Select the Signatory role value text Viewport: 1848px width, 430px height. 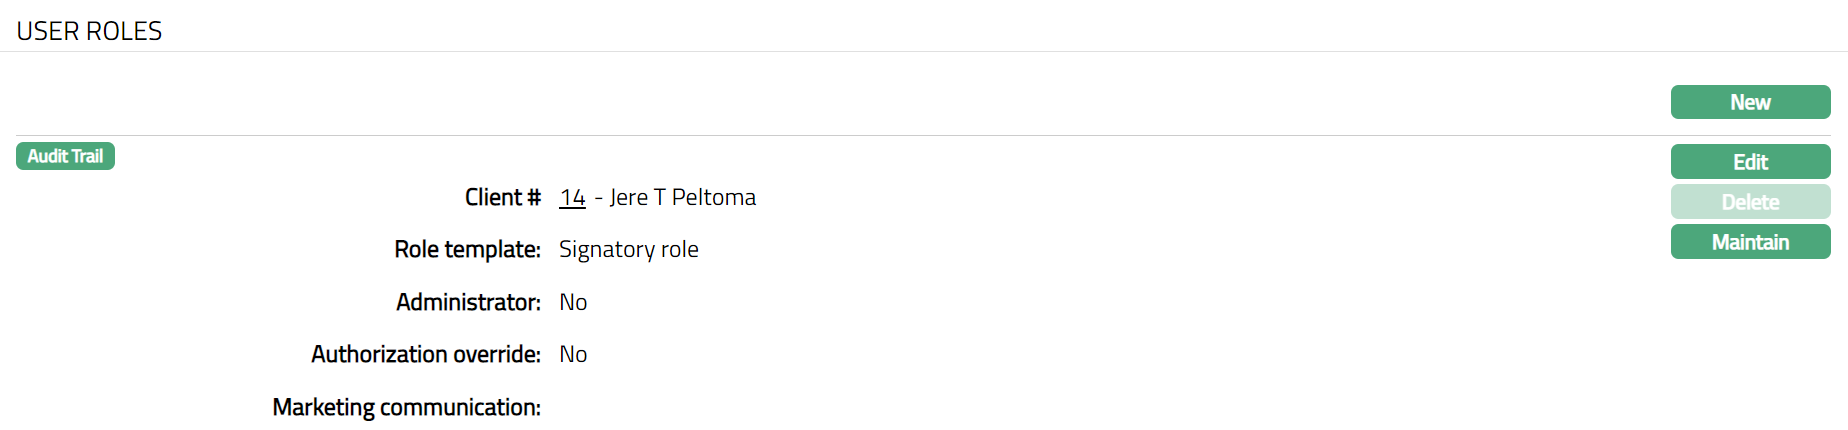628,250
